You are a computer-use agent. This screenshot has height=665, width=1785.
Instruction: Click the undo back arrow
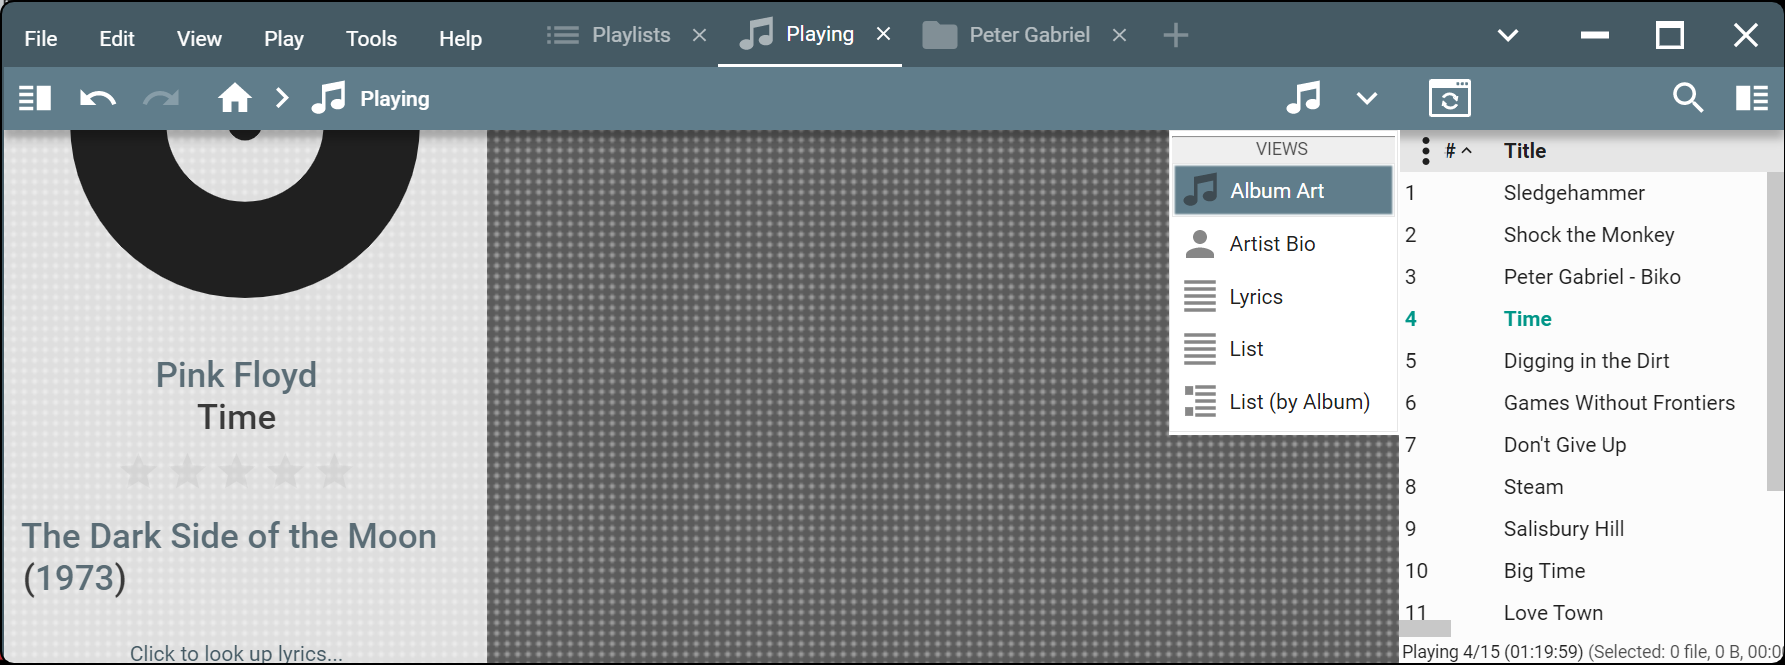(x=97, y=98)
